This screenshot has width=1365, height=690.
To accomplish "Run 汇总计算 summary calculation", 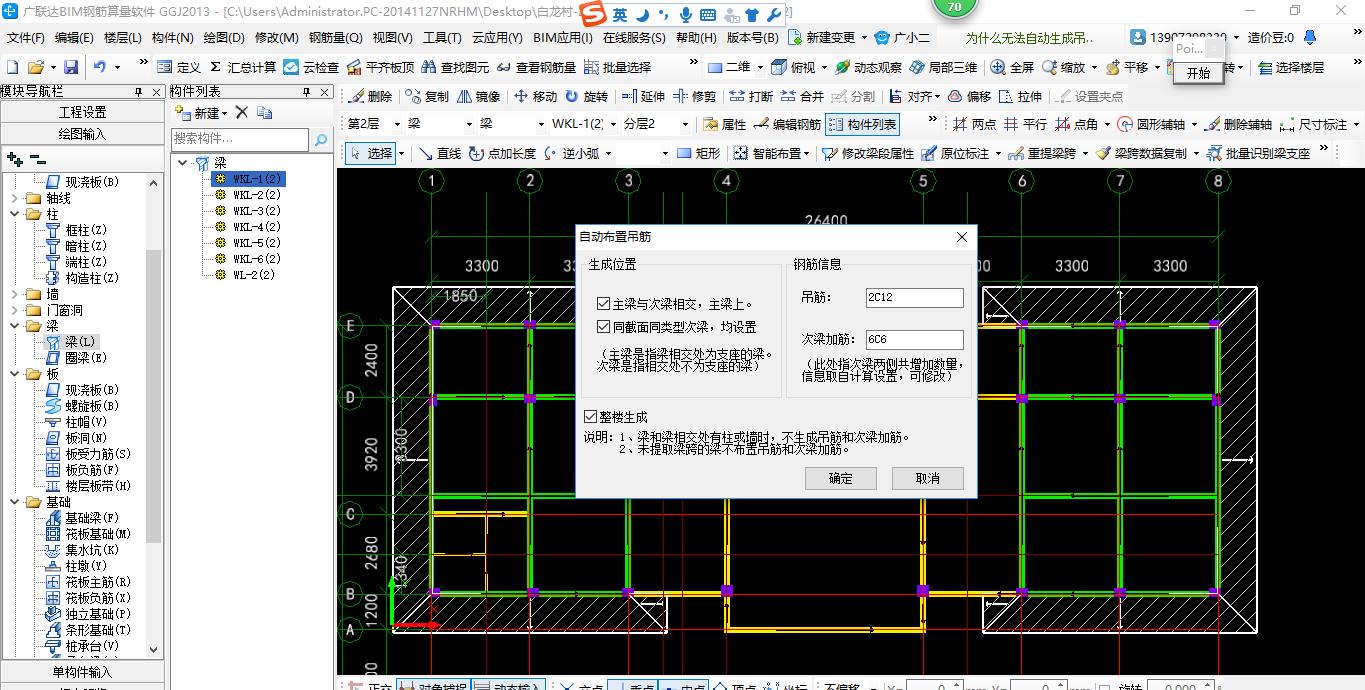I will 243,67.
